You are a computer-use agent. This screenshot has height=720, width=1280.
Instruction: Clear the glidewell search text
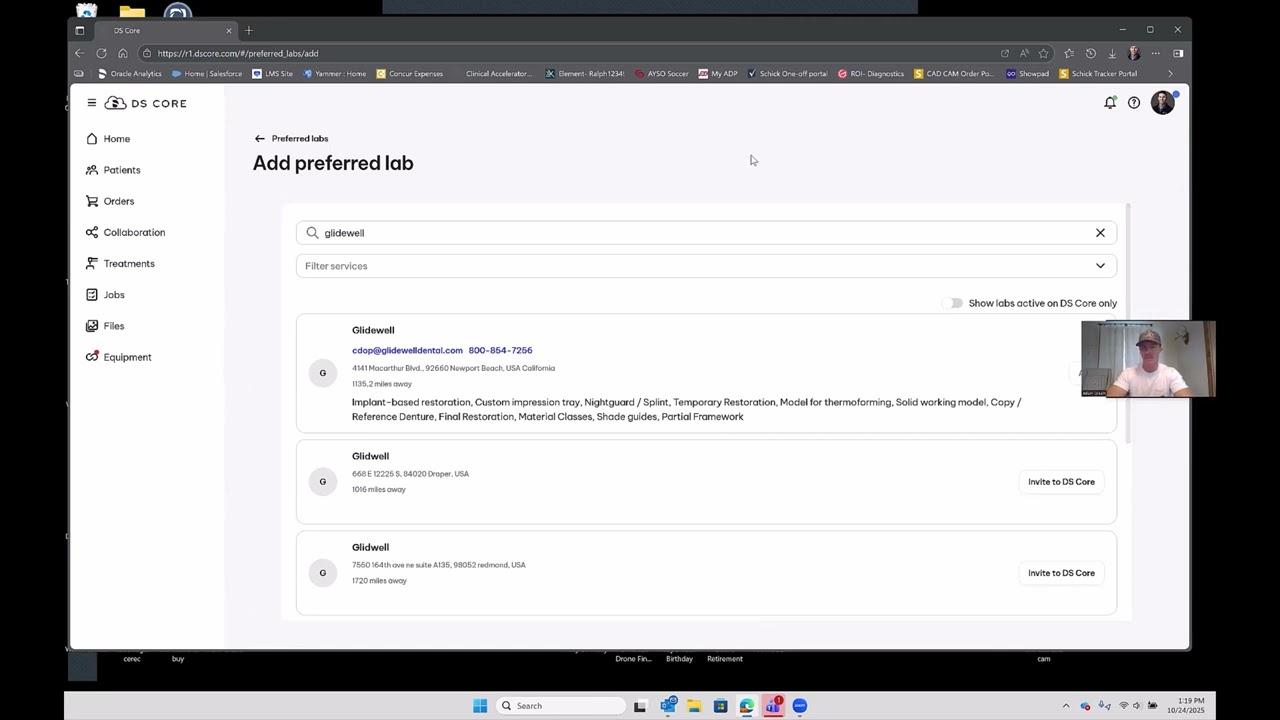coord(1100,233)
